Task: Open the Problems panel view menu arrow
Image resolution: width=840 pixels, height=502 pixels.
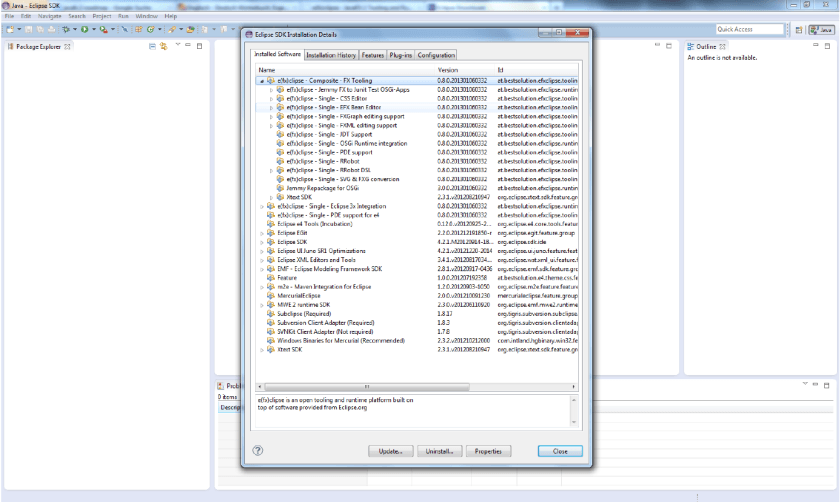Action: 805,384
